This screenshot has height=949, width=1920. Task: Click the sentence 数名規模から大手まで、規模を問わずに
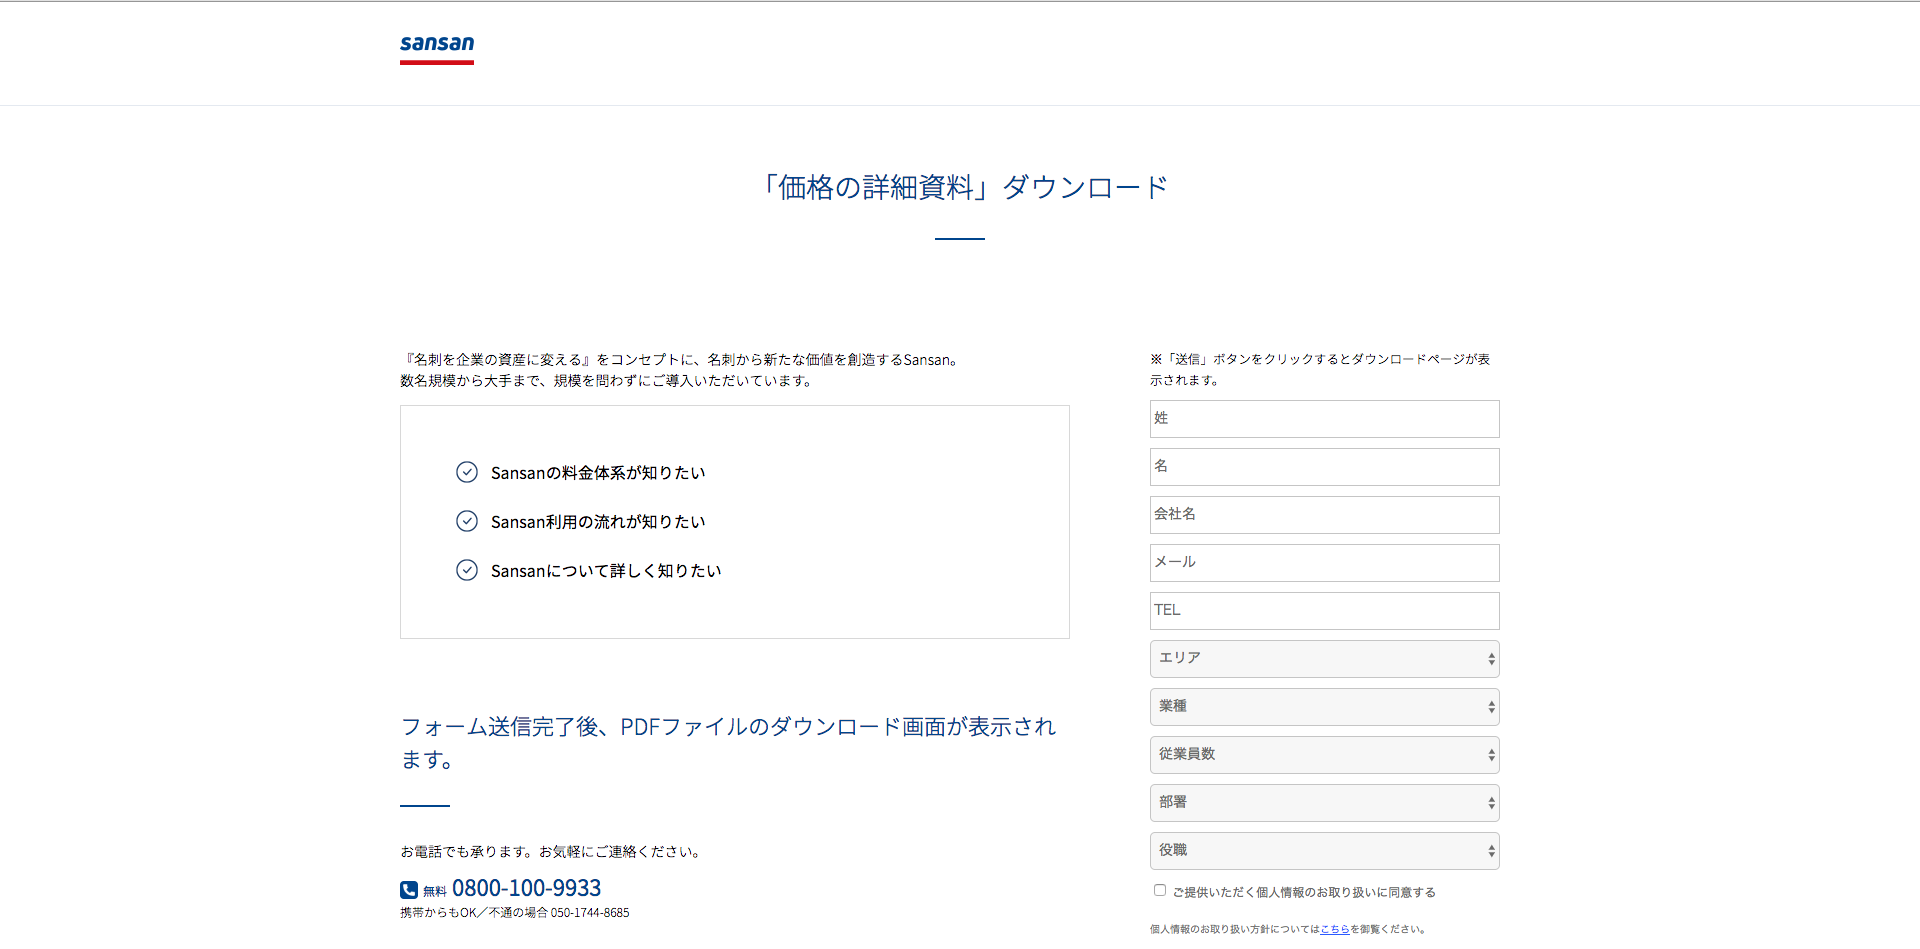(x=607, y=381)
